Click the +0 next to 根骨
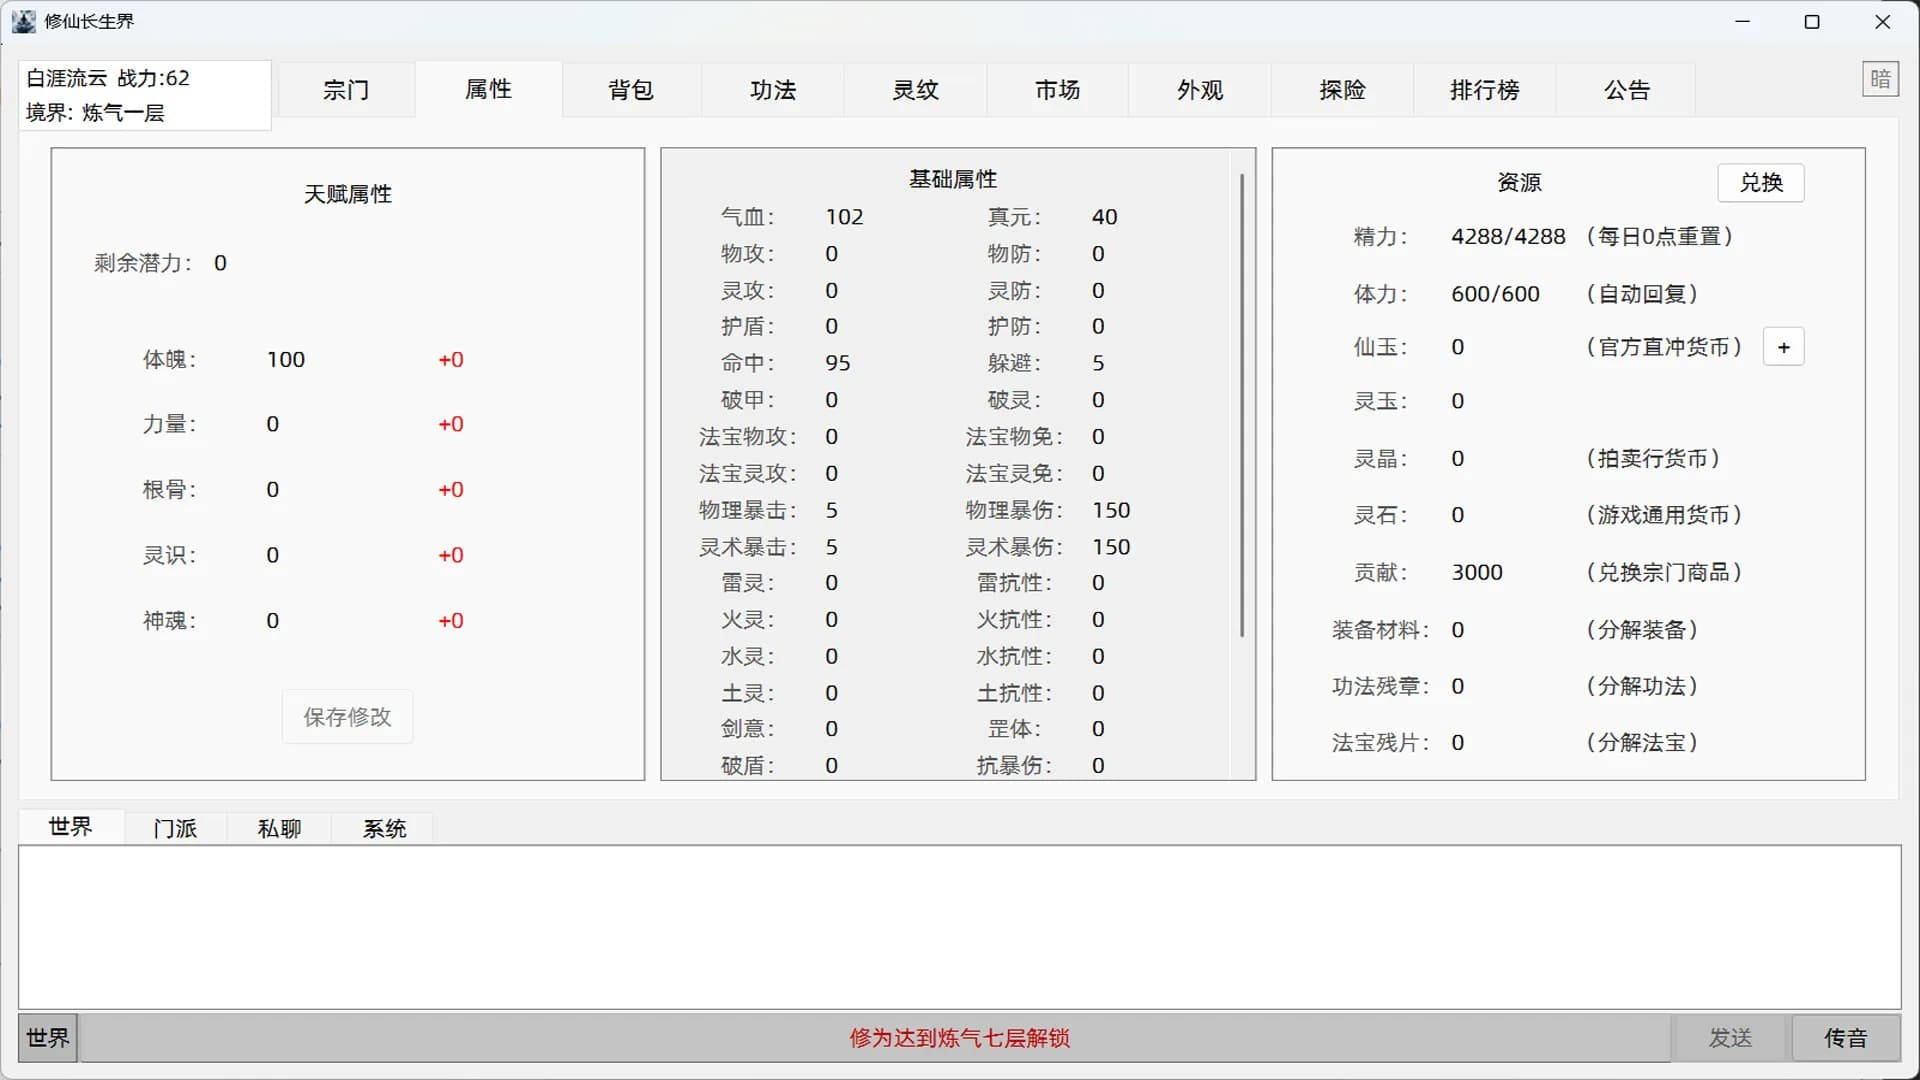1920x1080 pixels. coord(451,490)
